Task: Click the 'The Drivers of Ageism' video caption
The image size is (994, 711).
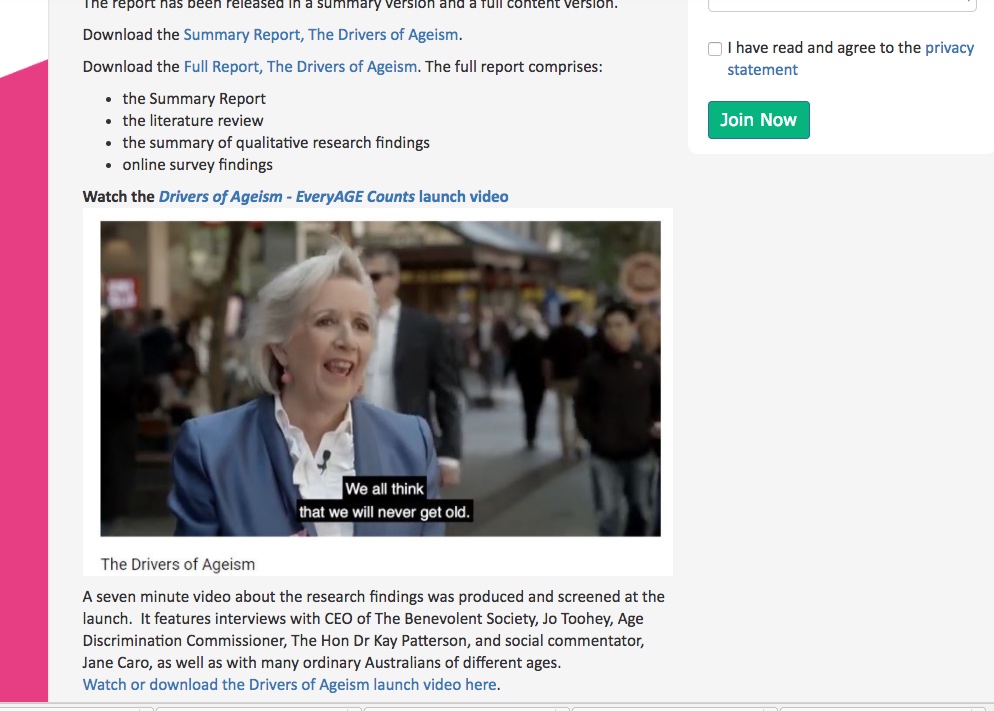Action: tap(178, 564)
